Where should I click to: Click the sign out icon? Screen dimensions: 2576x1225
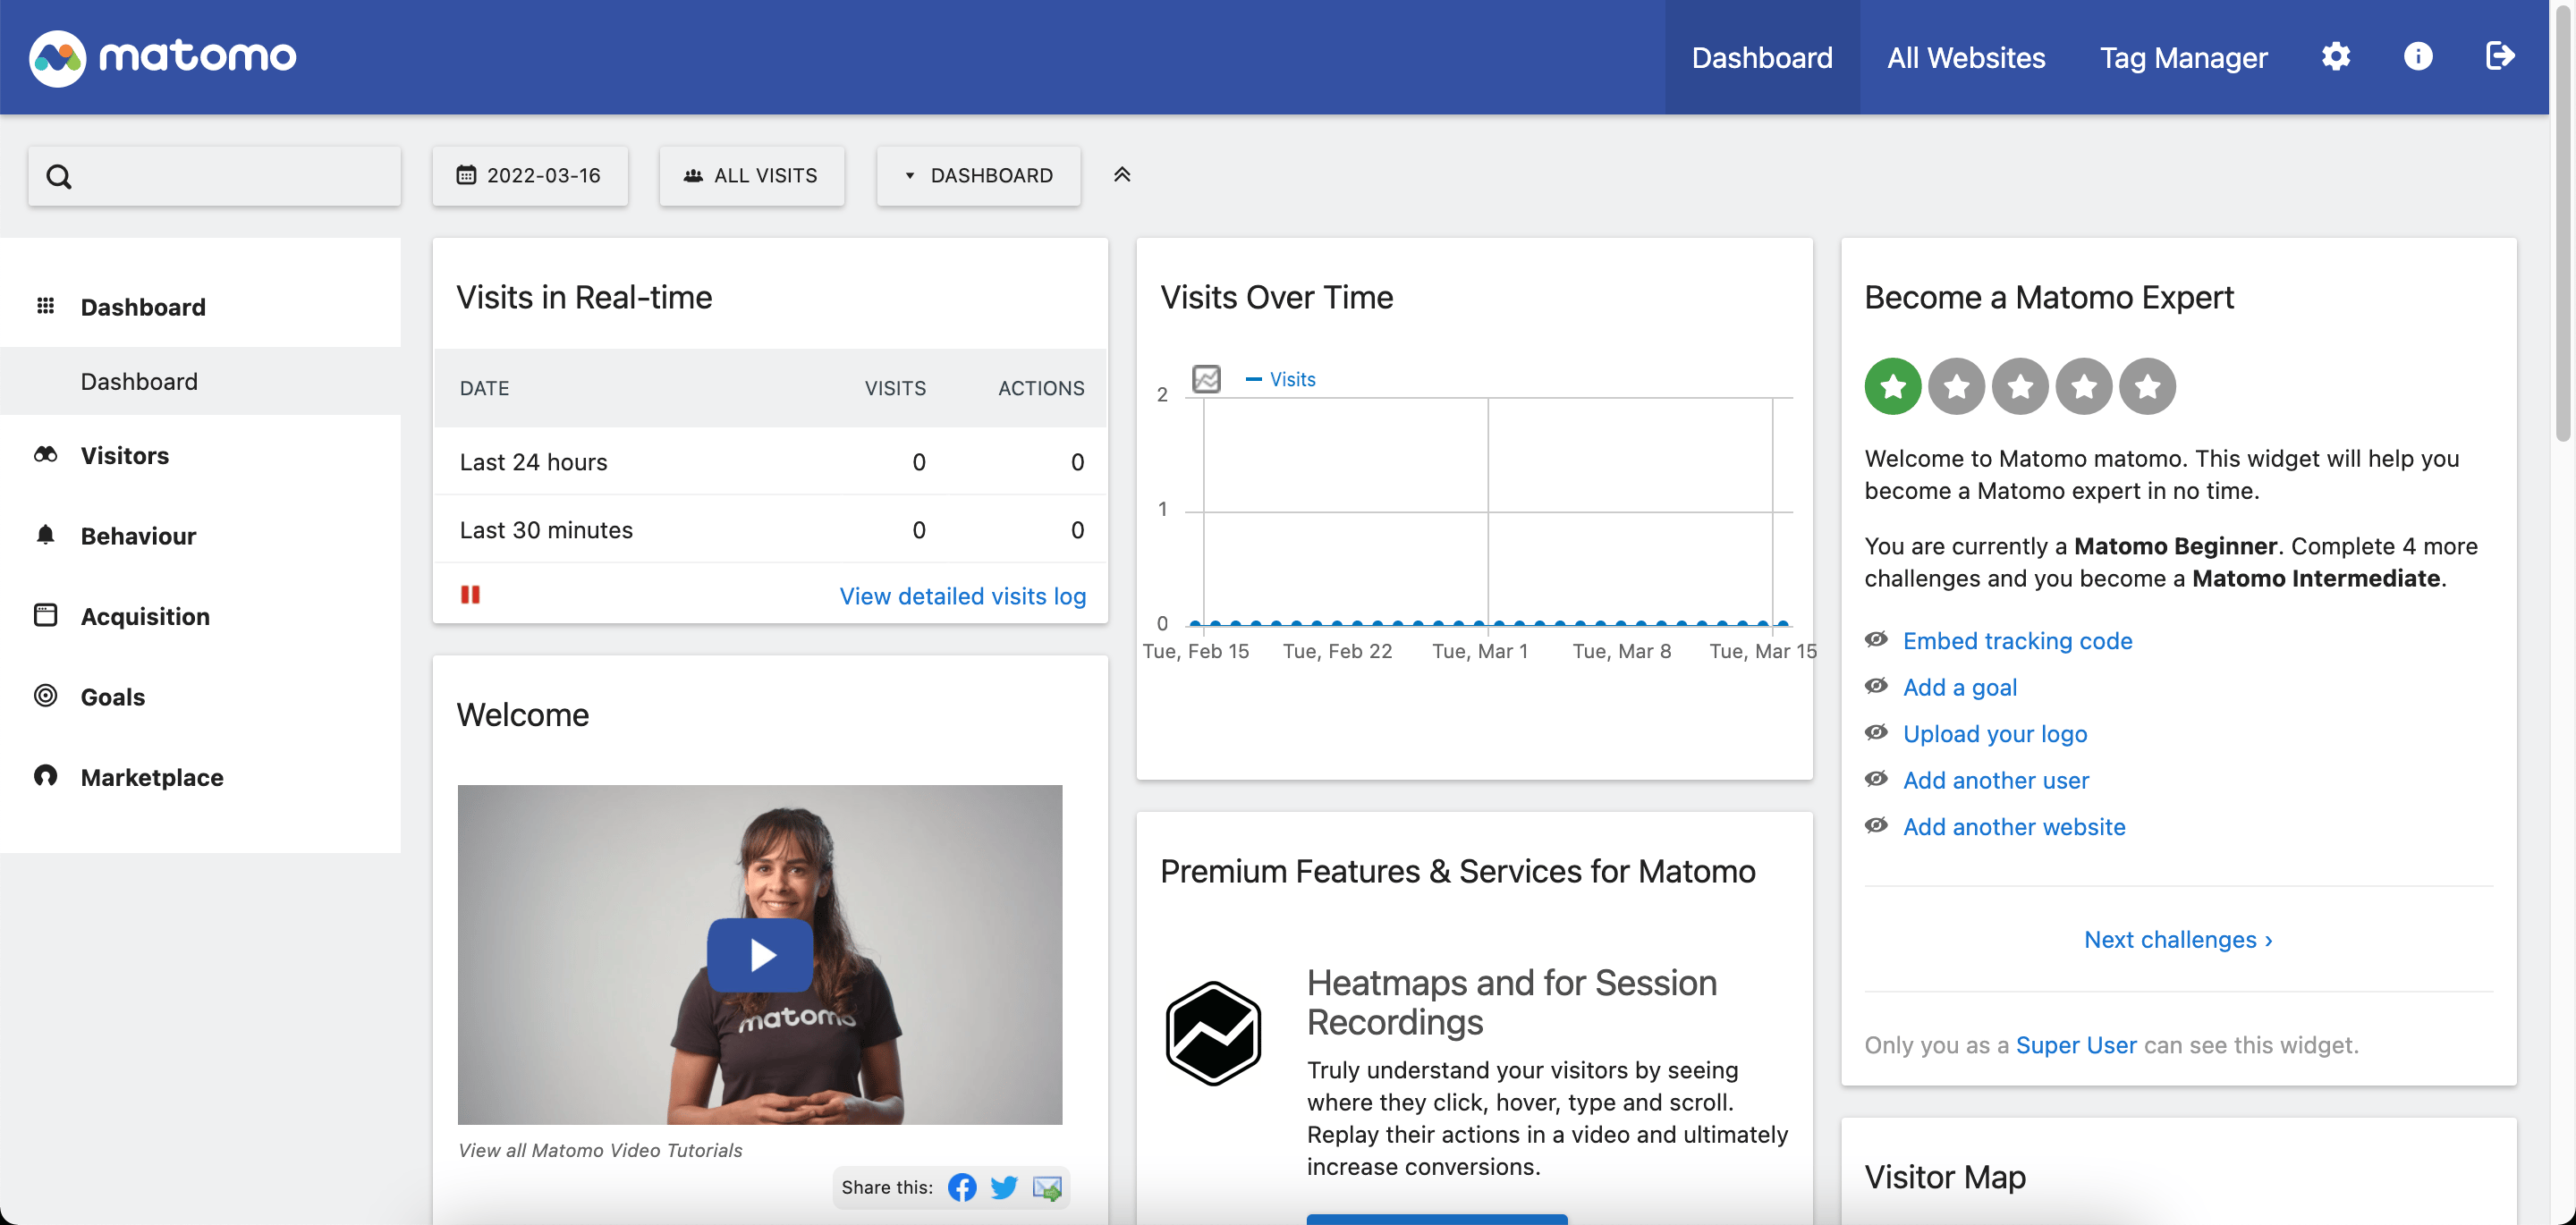pyautogui.click(x=2499, y=56)
